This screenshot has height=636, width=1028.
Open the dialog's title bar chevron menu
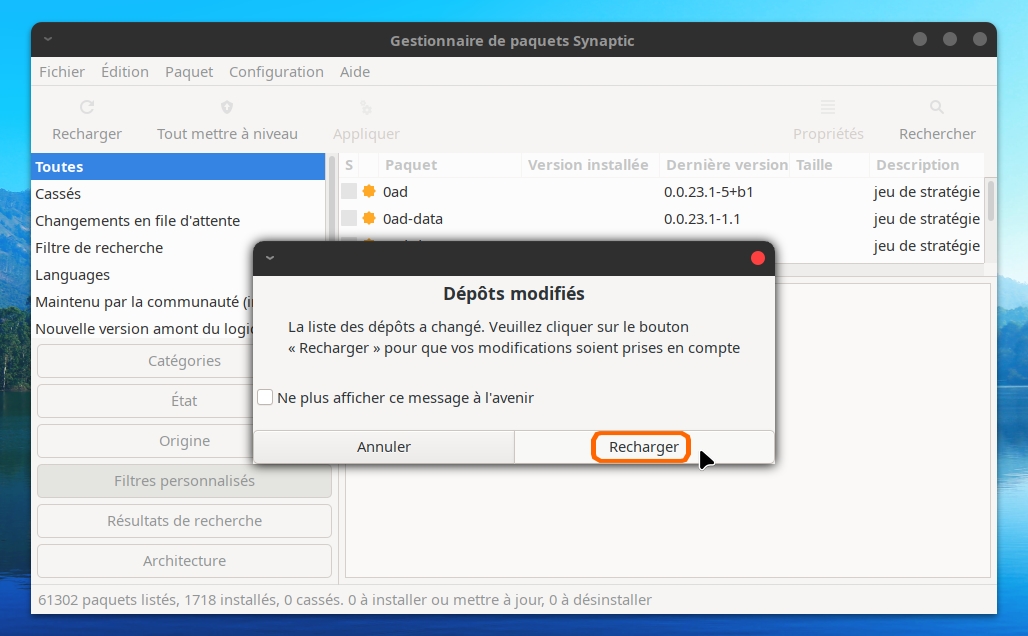(x=270, y=258)
